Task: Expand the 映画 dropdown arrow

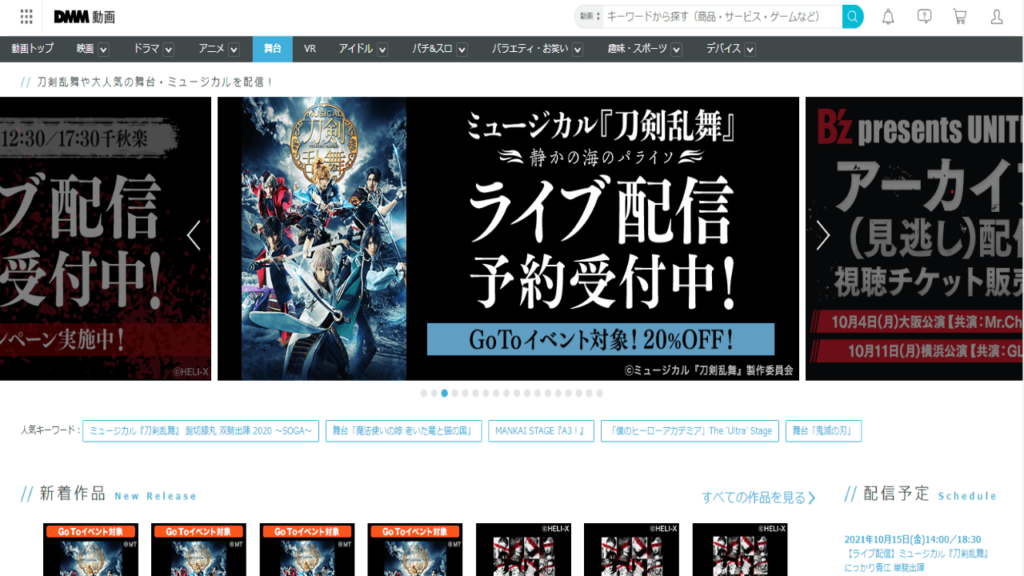Action: point(103,50)
